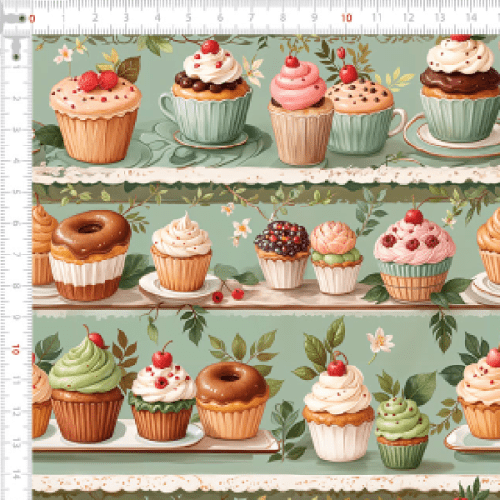Click the red 0 on the horizontal ruler
Viewport: 500px width, 500px height.
coord(32,19)
